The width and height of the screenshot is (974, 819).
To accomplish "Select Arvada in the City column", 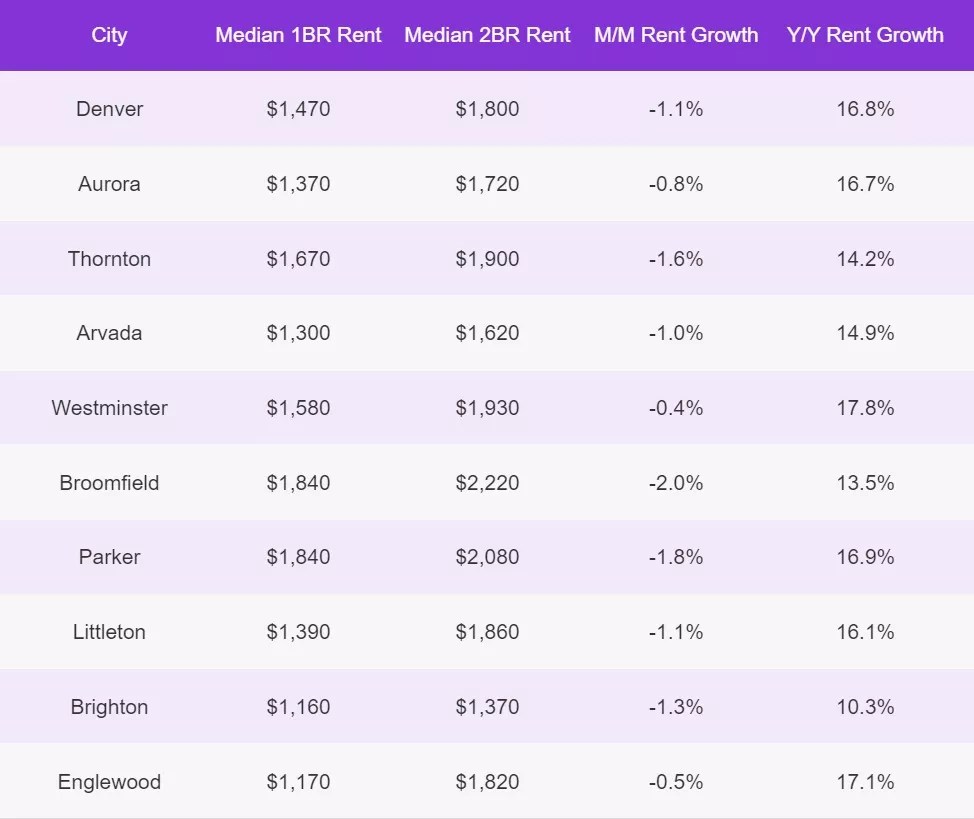I will coord(109,333).
